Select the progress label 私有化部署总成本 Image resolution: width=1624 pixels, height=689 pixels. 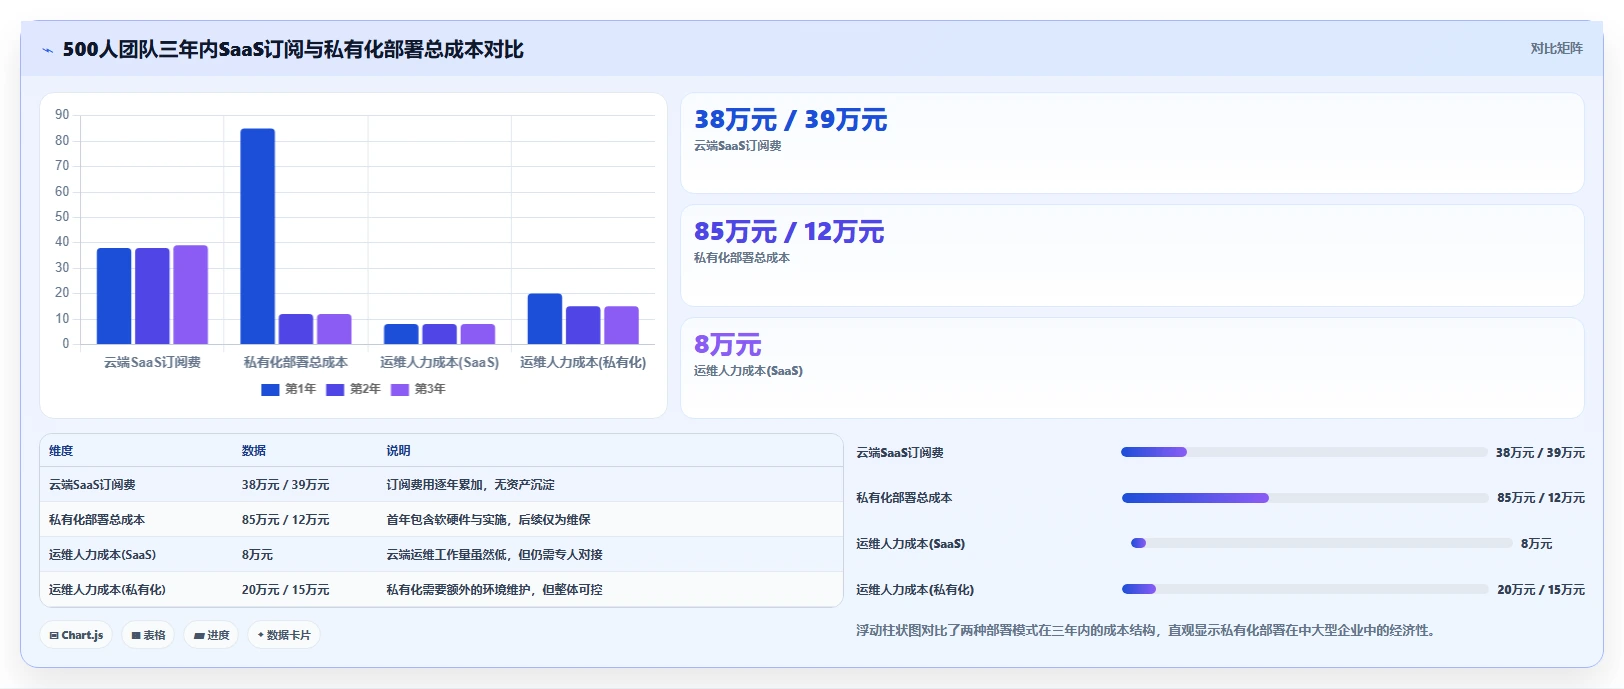click(x=904, y=498)
